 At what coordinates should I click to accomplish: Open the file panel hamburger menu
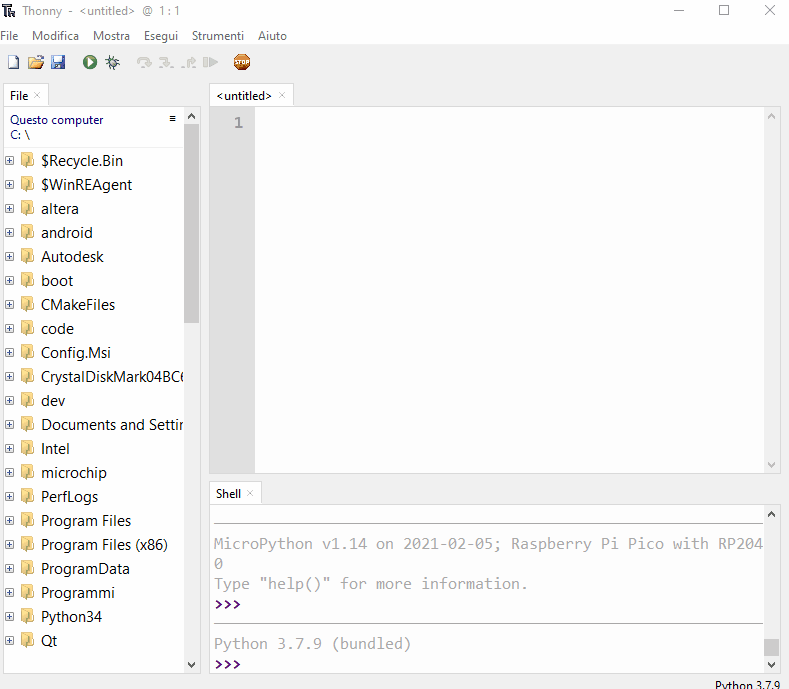click(172, 118)
